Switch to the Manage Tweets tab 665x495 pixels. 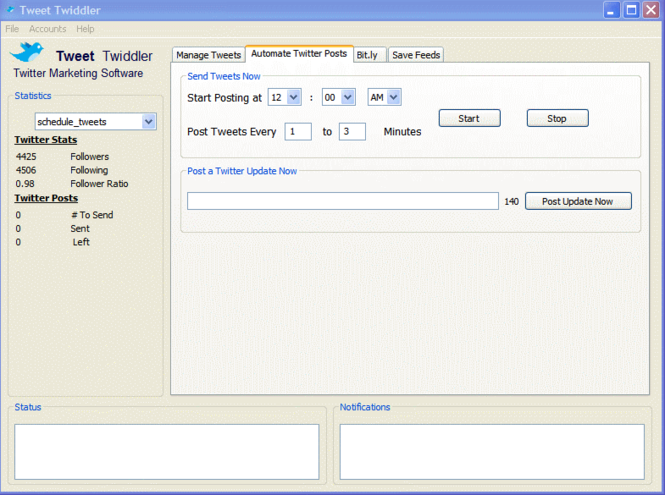coord(209,55)
